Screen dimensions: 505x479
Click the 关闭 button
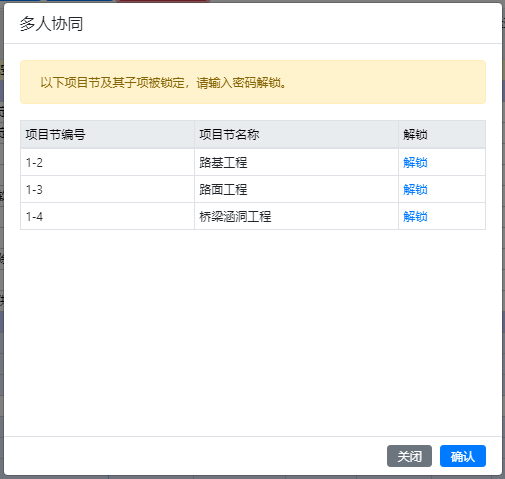(409, 456)
